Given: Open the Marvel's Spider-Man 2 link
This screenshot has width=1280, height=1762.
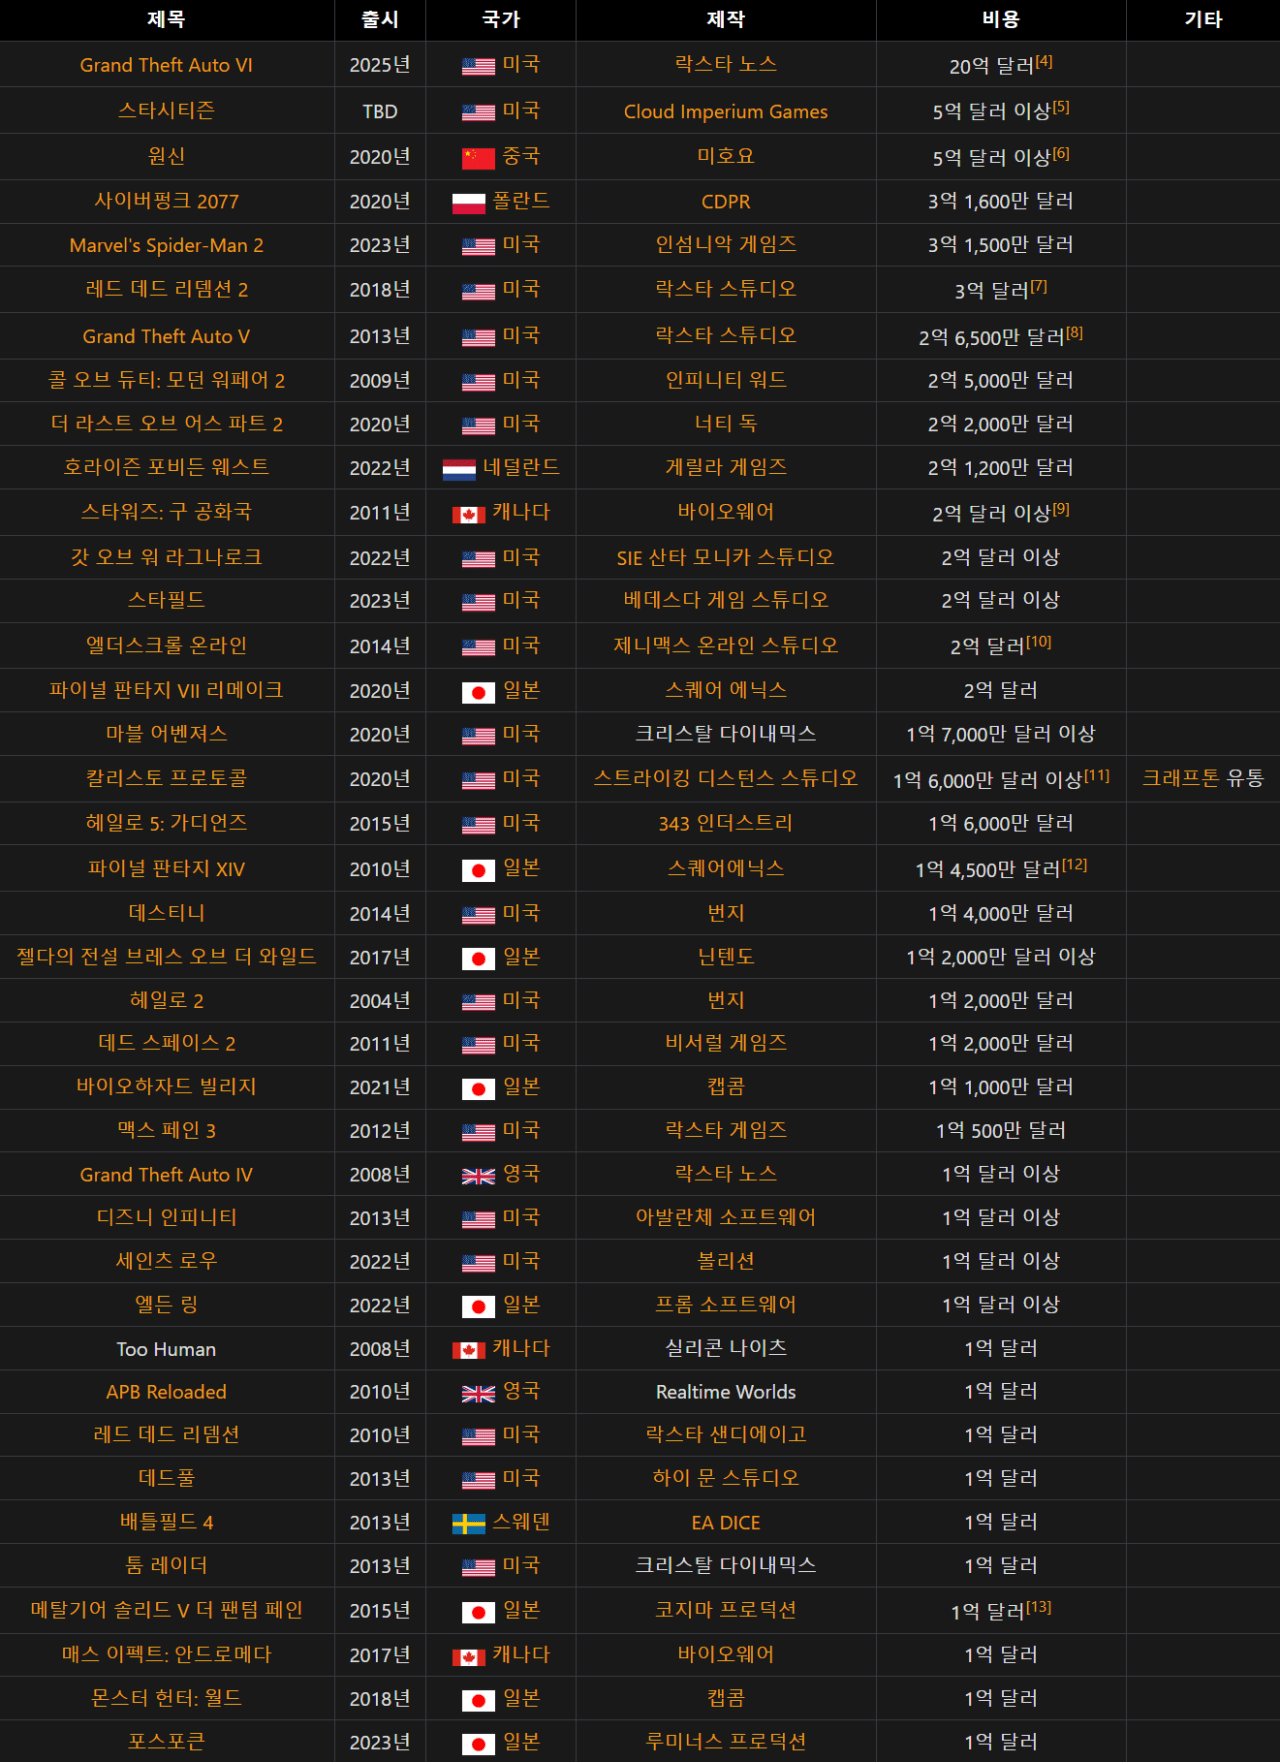Looking at the screenshot, I should click(166, 245).
